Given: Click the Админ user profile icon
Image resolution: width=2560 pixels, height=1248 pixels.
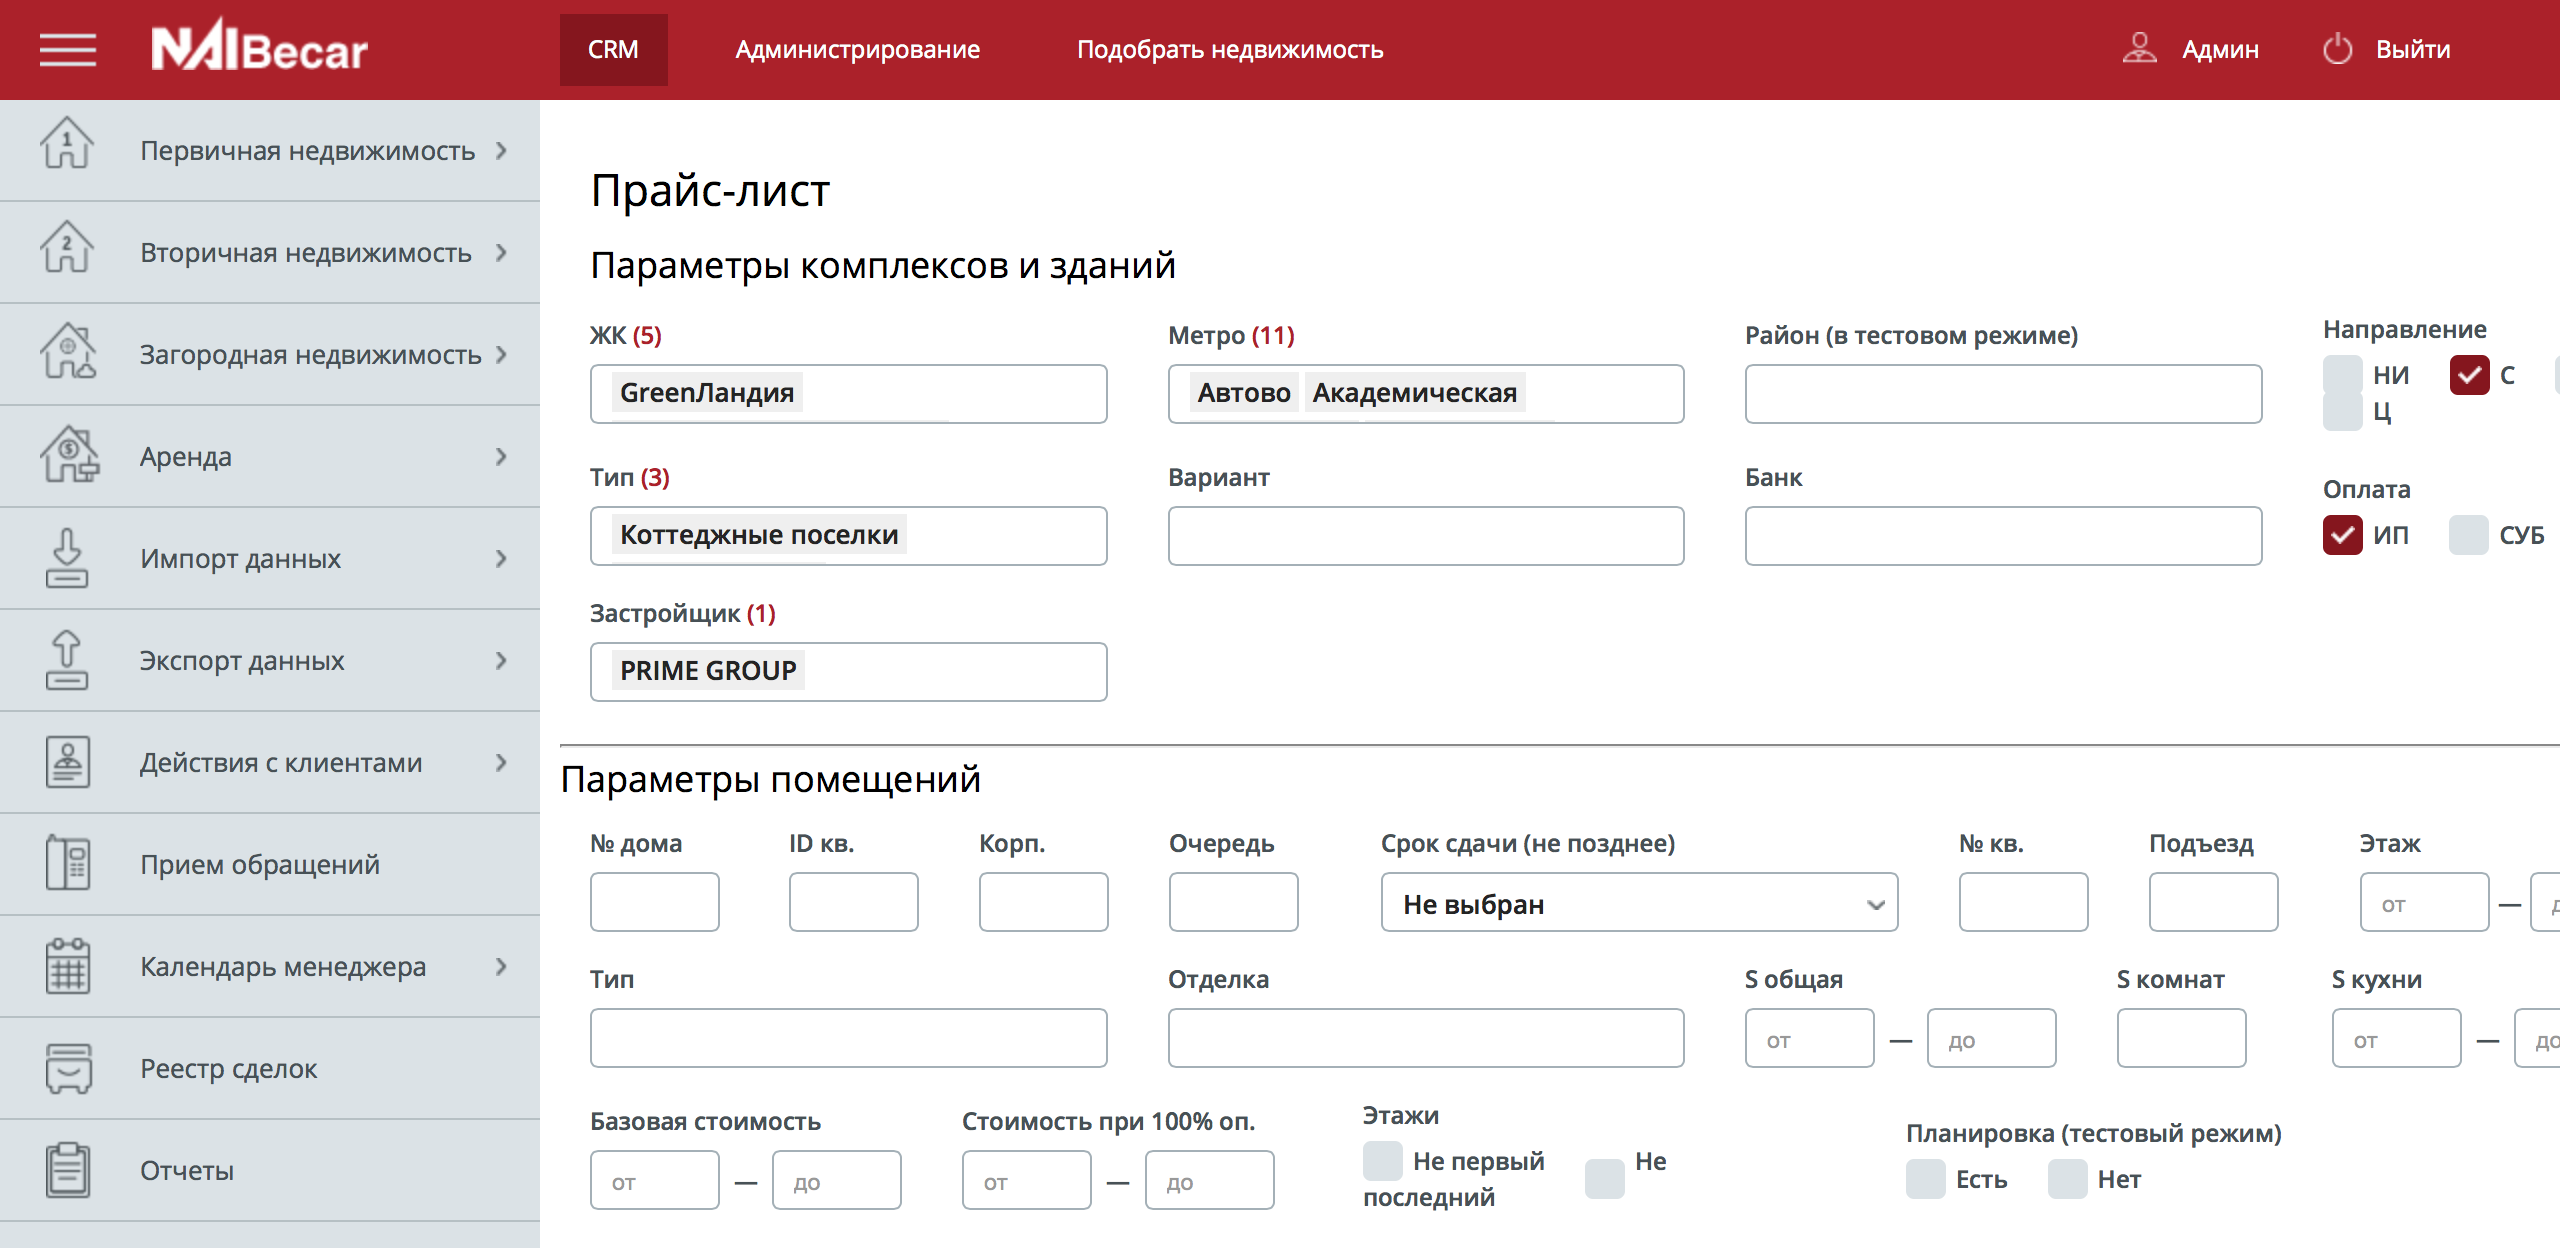Looking at the screenshot, I should click(x=2139, y=47).
